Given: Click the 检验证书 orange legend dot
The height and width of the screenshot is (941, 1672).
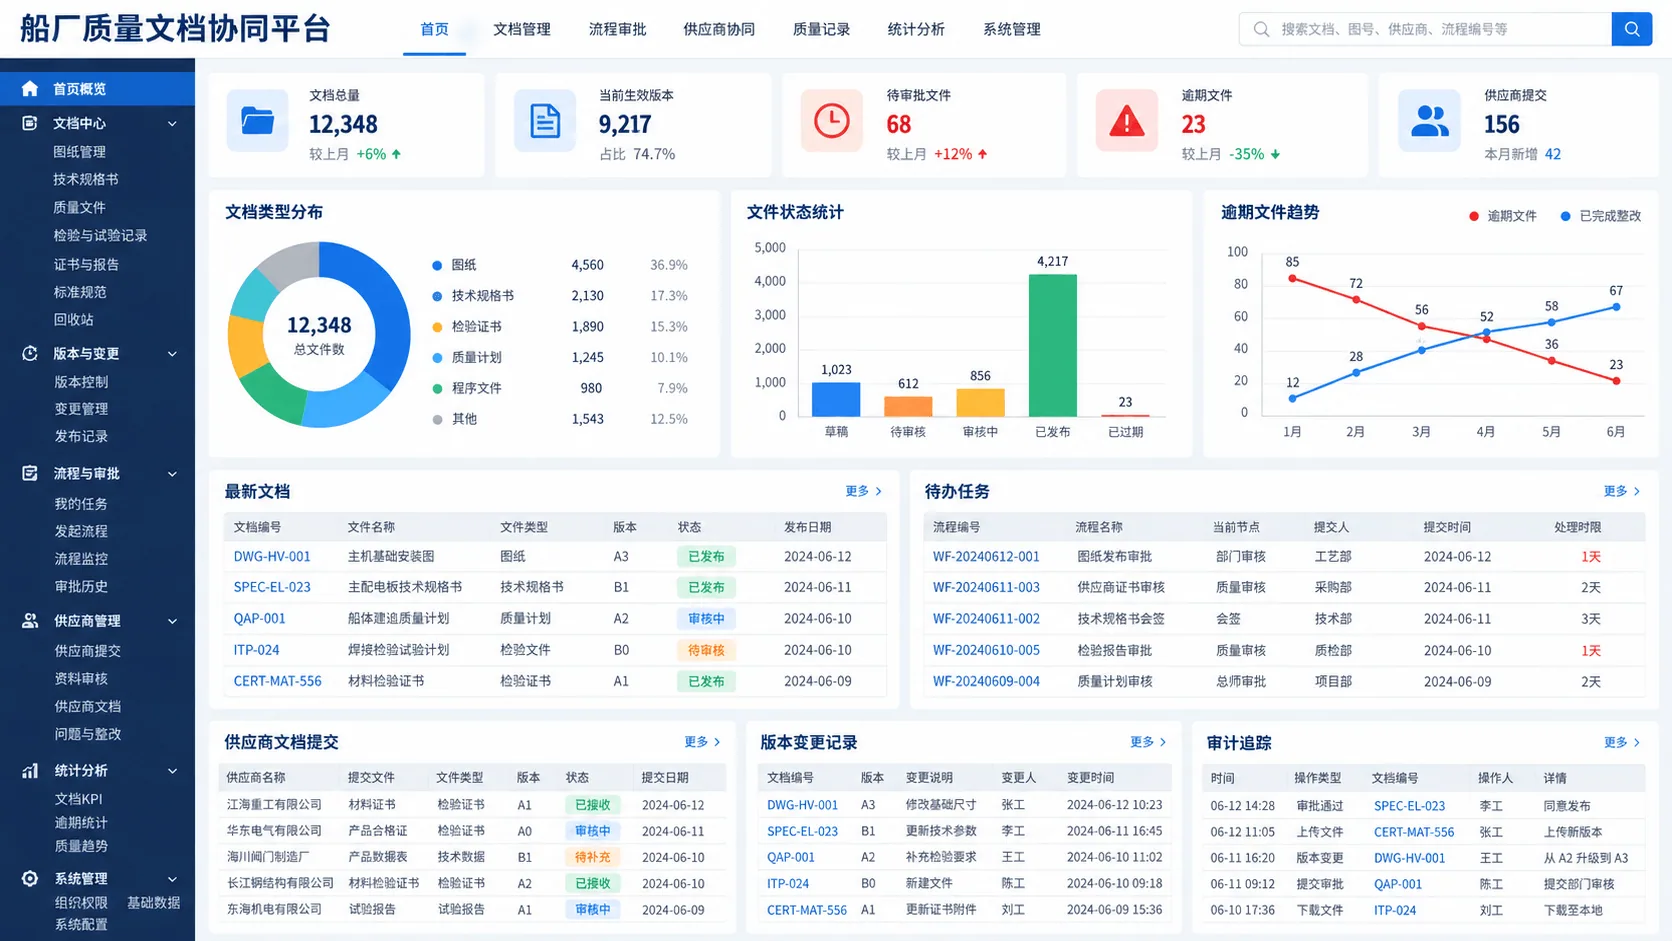Looking at the screenshot, I should [437, 327].
